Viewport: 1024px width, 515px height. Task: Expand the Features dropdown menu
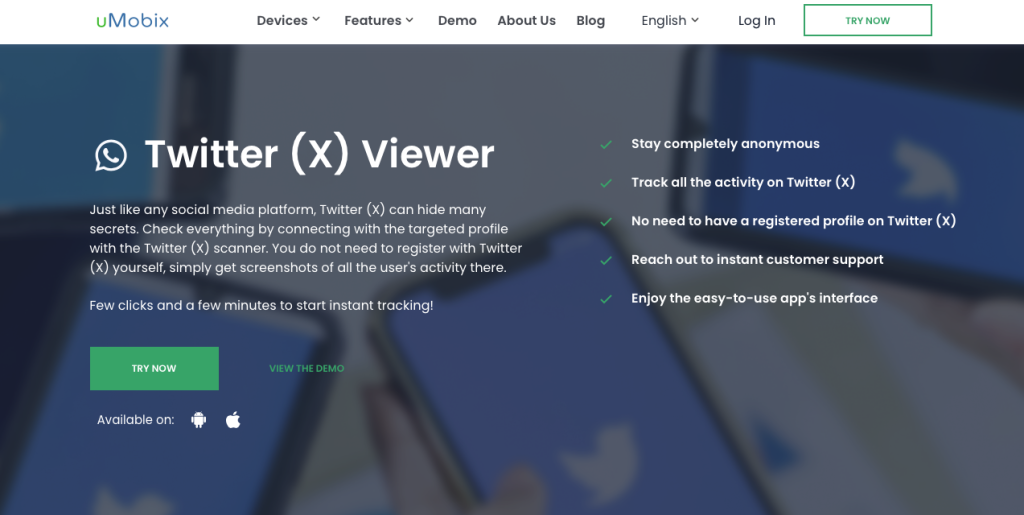tap(379, 20)
